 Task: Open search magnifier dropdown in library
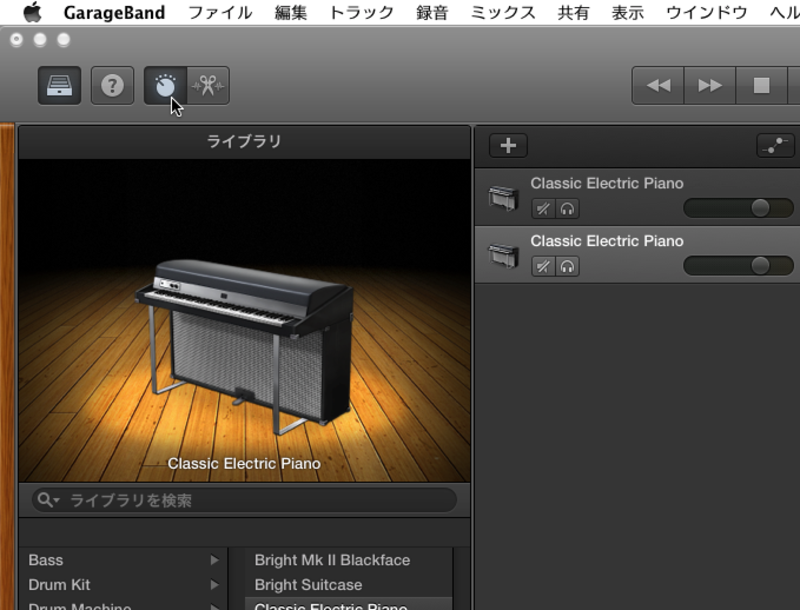pos(48,500)
